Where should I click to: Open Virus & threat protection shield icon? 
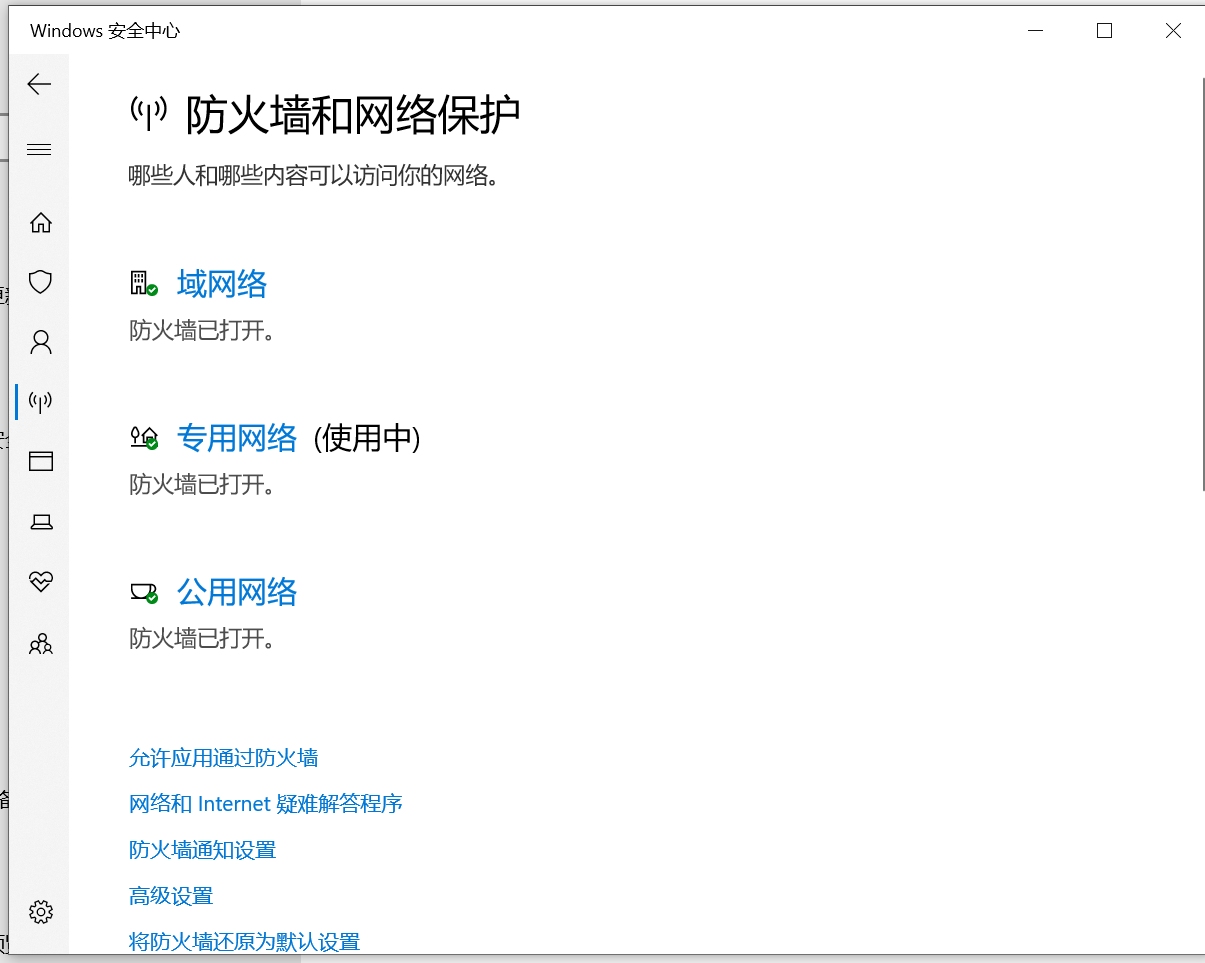pyautogui.click(x=40, y=282)
